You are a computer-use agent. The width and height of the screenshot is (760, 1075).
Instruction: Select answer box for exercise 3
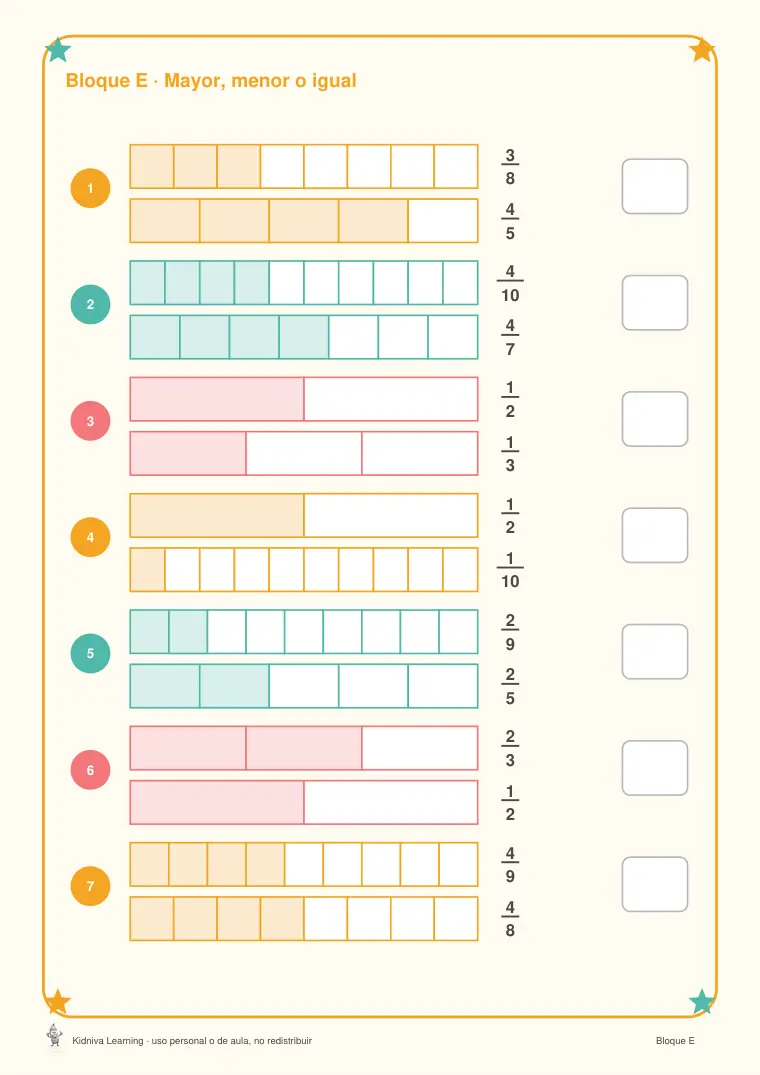coord(654,419)
